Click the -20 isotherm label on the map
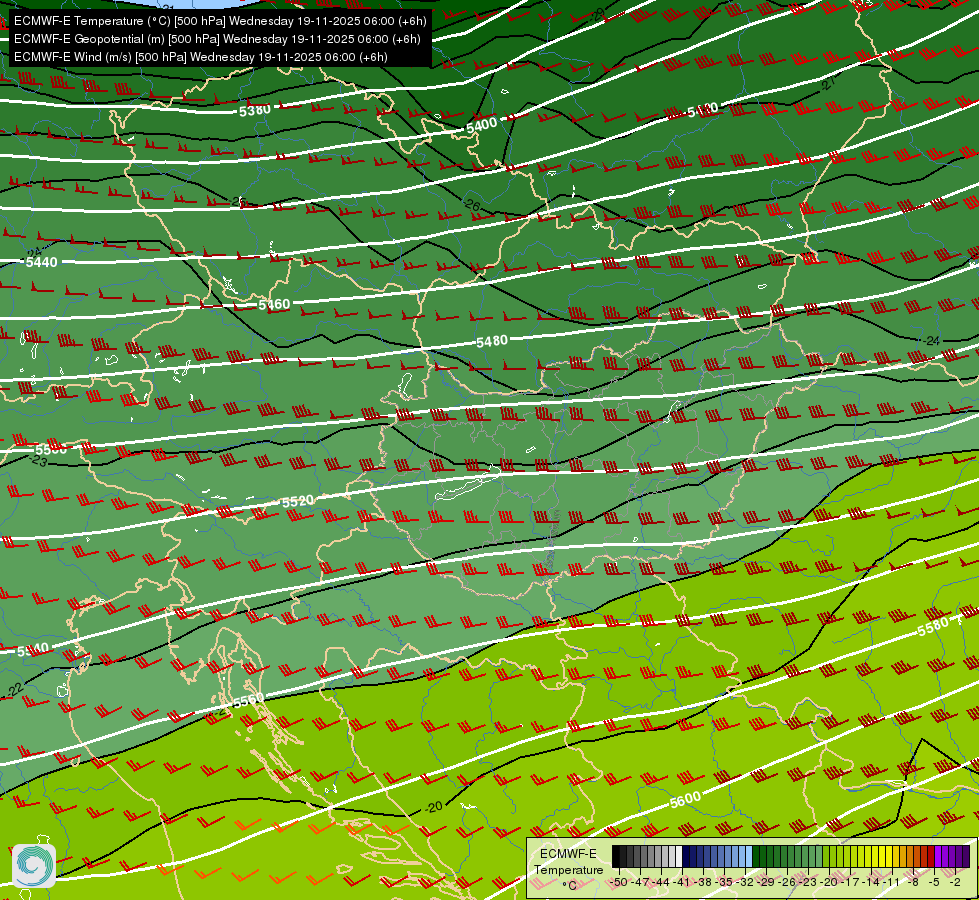 pyautogui.click(x=433, y=807)
